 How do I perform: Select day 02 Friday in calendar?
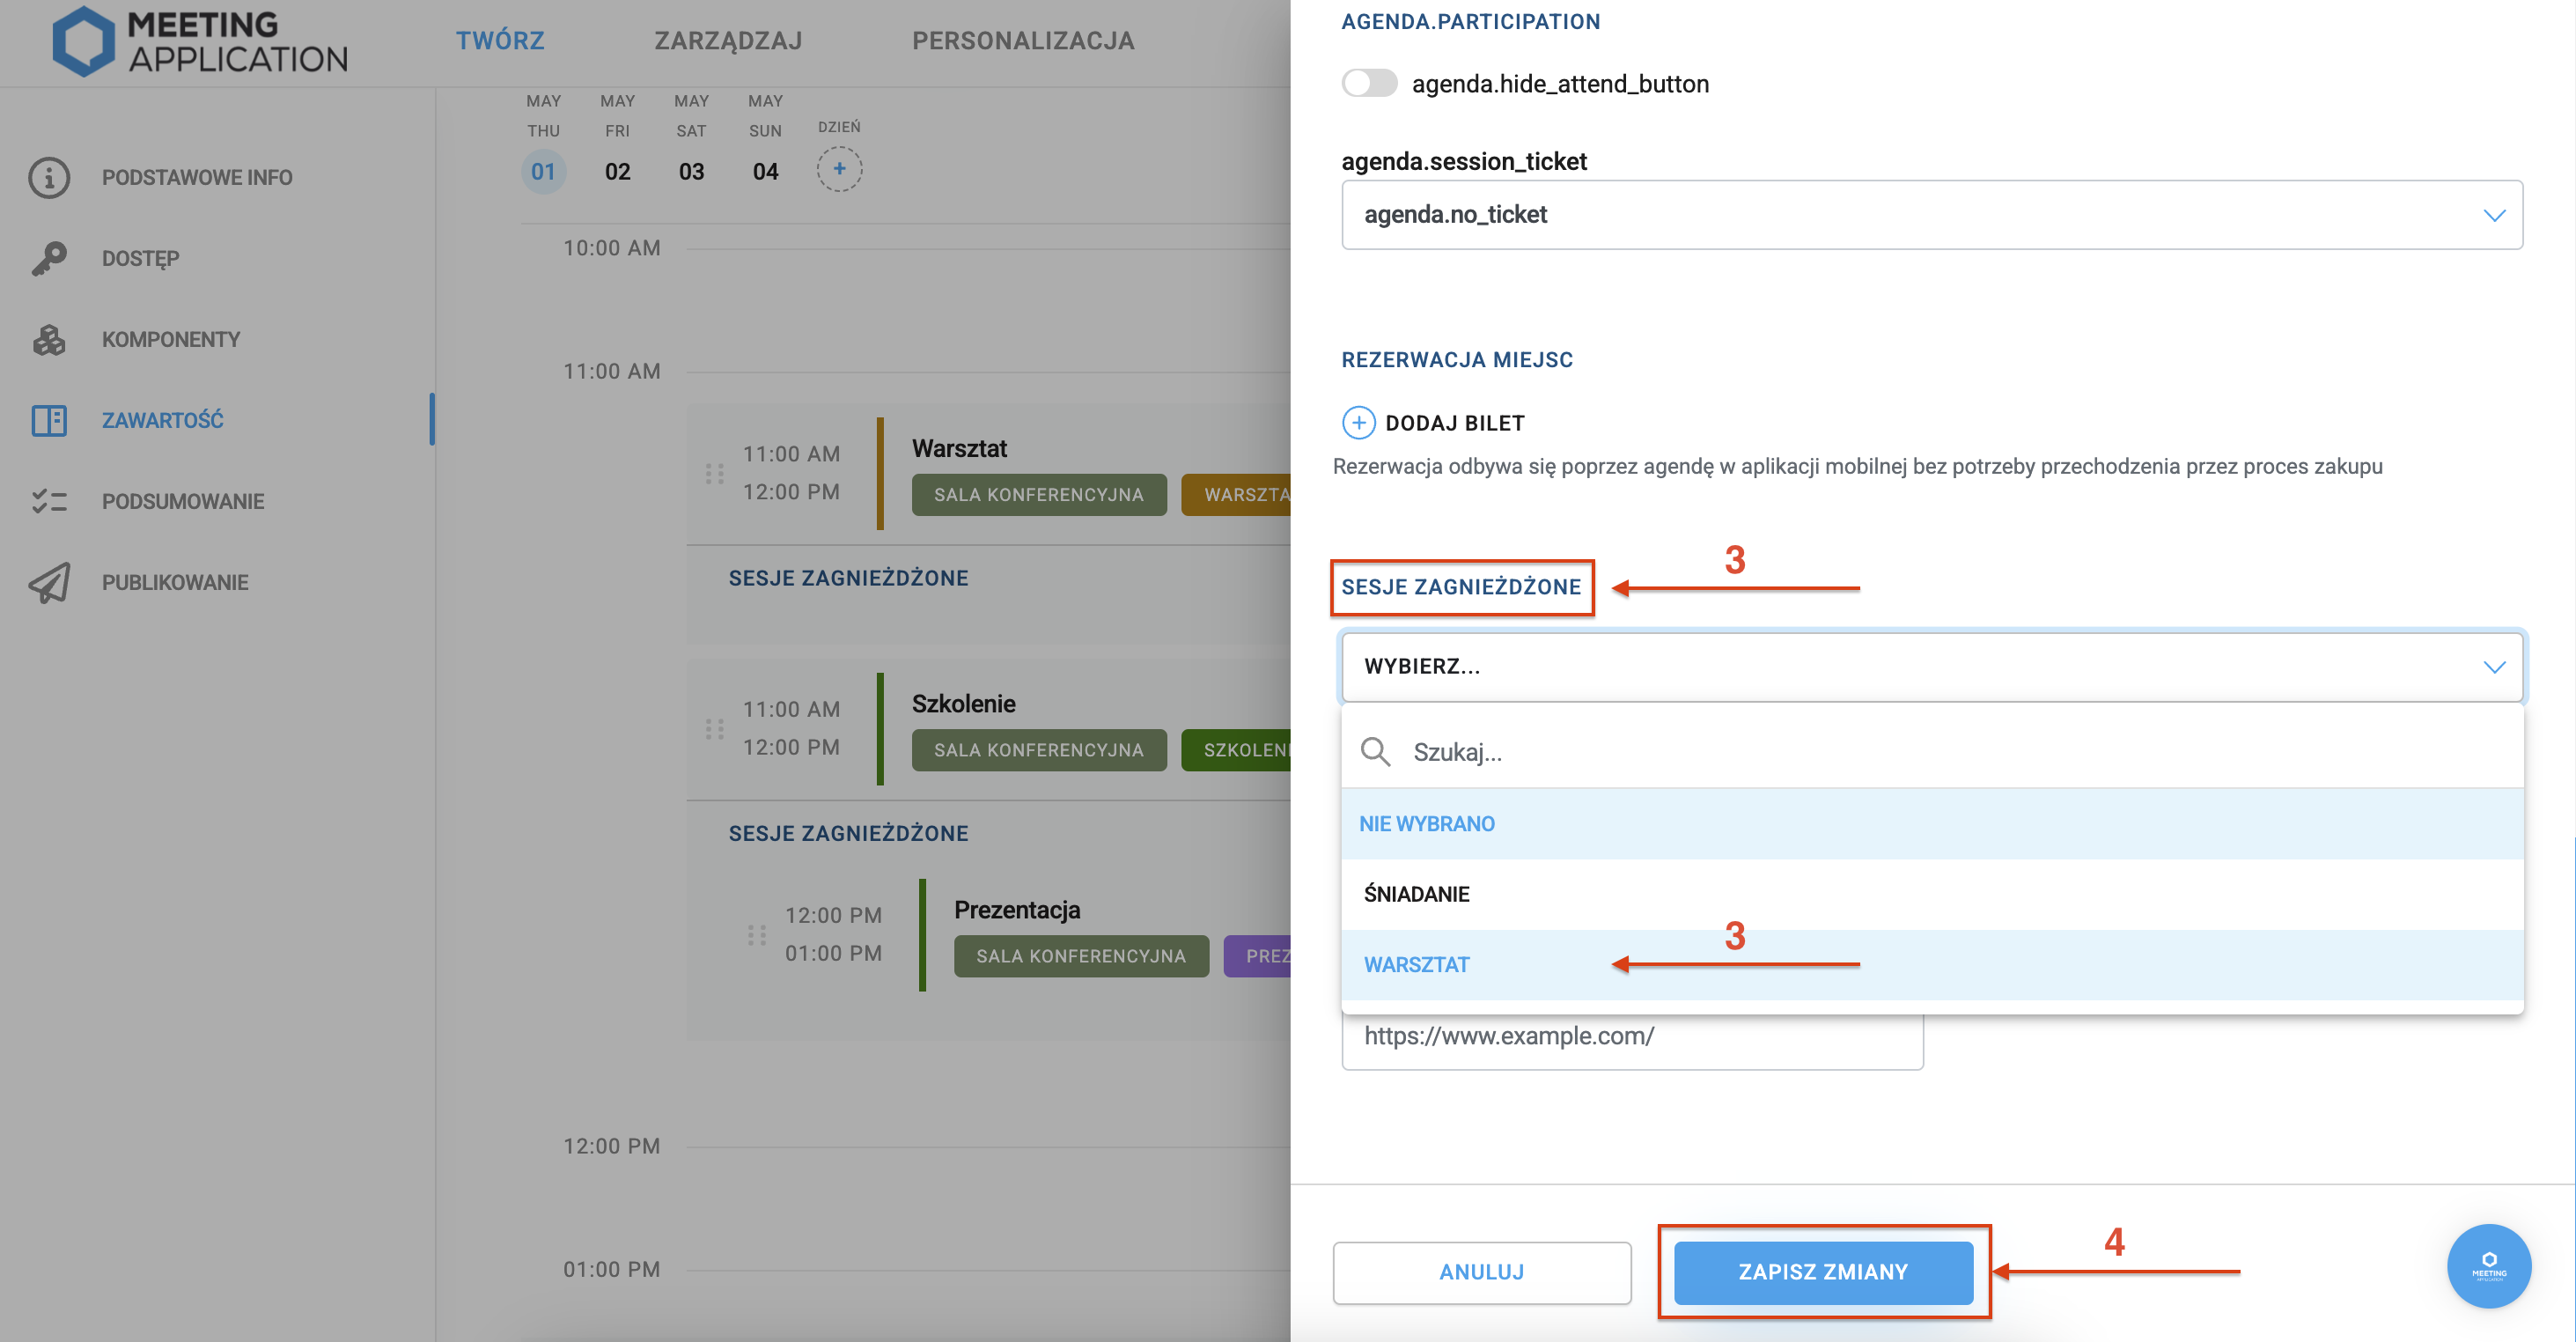click(617, 171)
